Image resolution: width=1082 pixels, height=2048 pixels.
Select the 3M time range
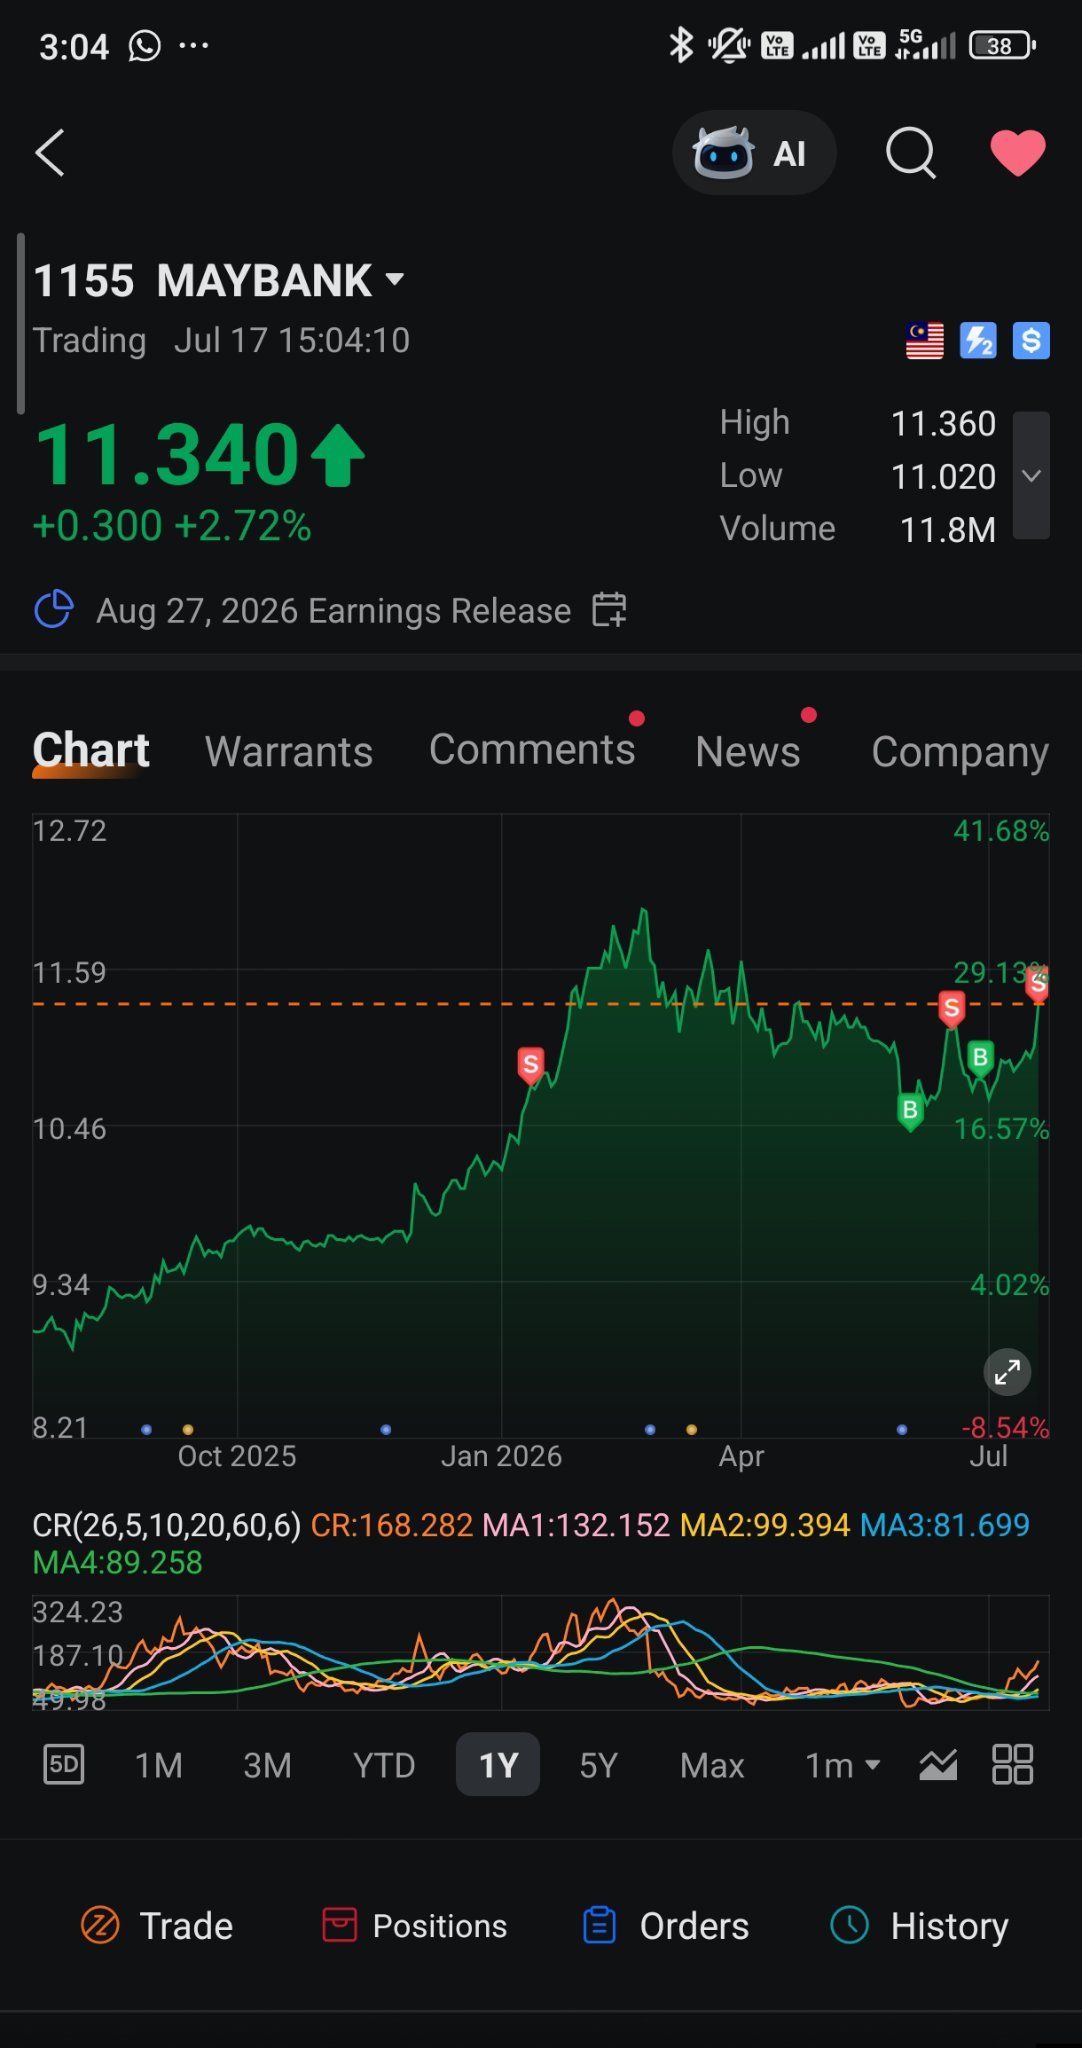coord(267,1765)
